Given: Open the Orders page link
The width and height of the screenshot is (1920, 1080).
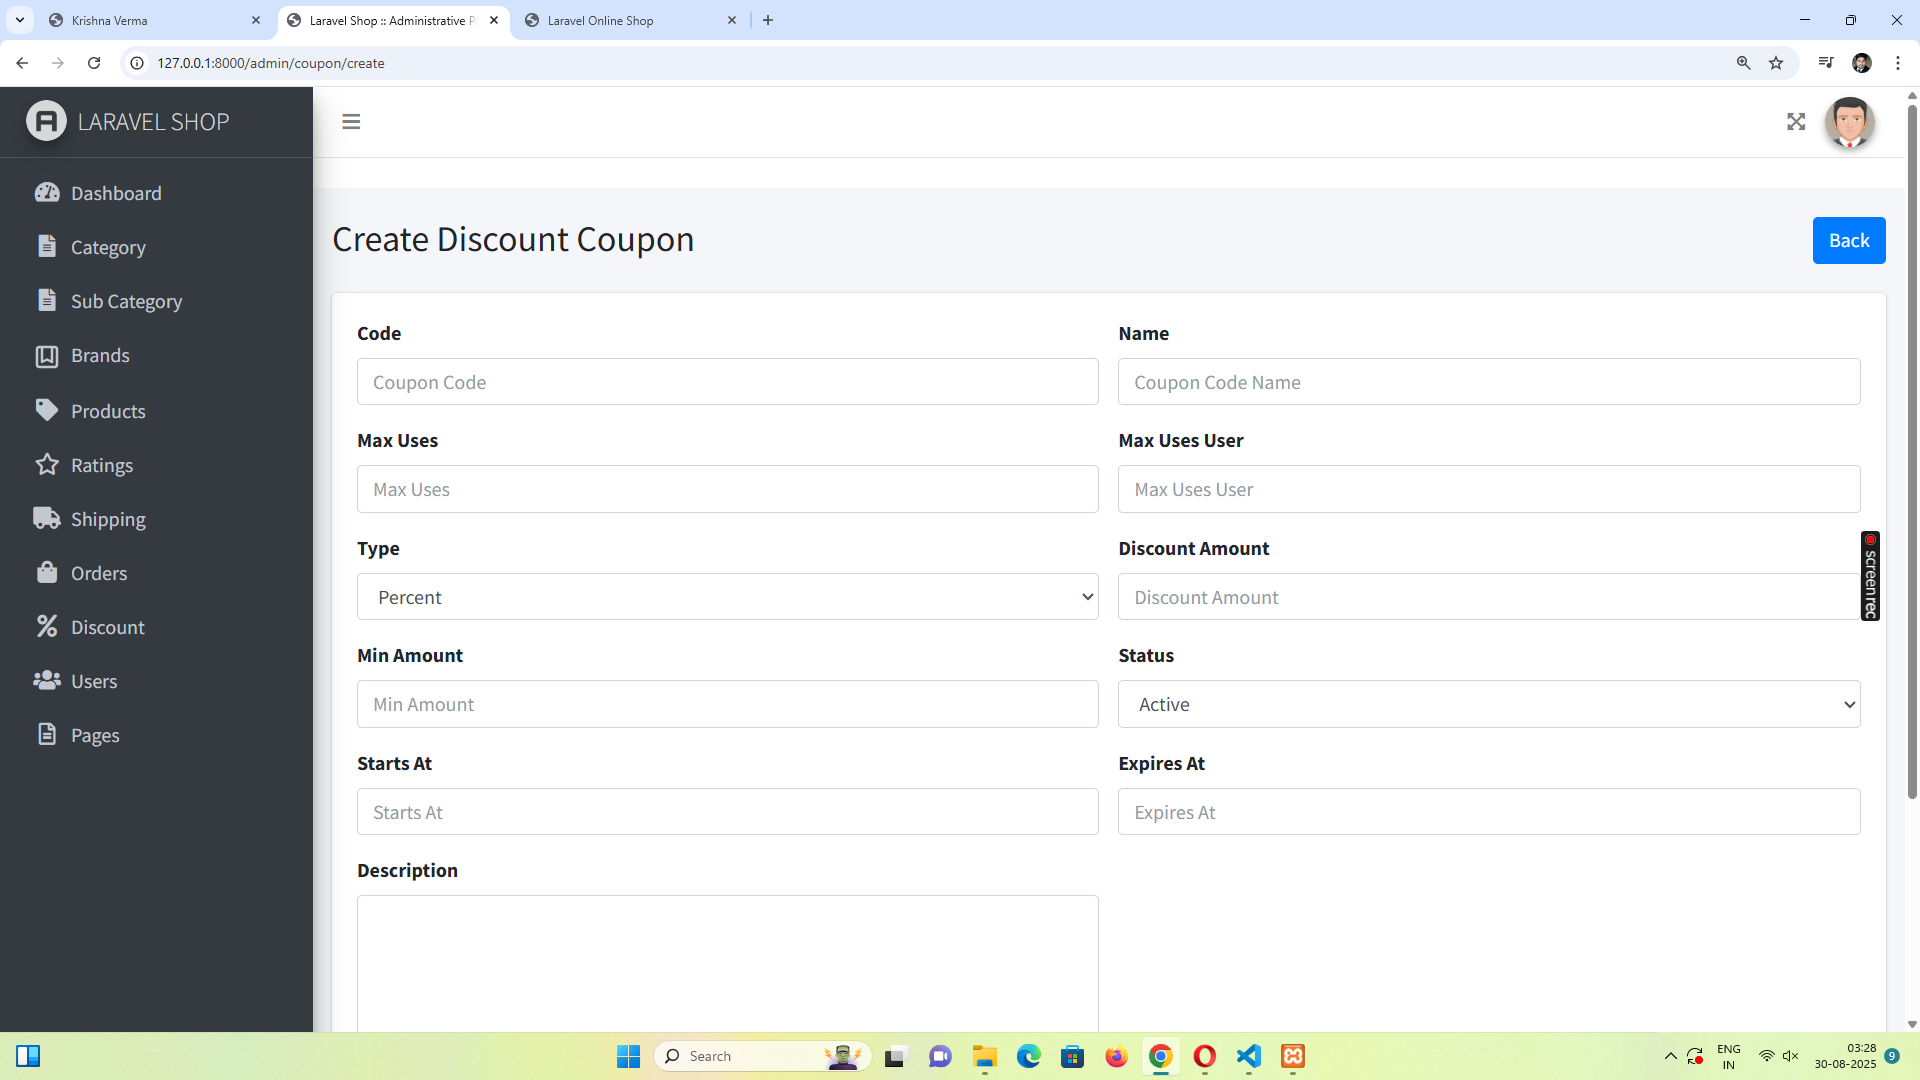Looking at the screenshot, I should click(x=99, y=573).
